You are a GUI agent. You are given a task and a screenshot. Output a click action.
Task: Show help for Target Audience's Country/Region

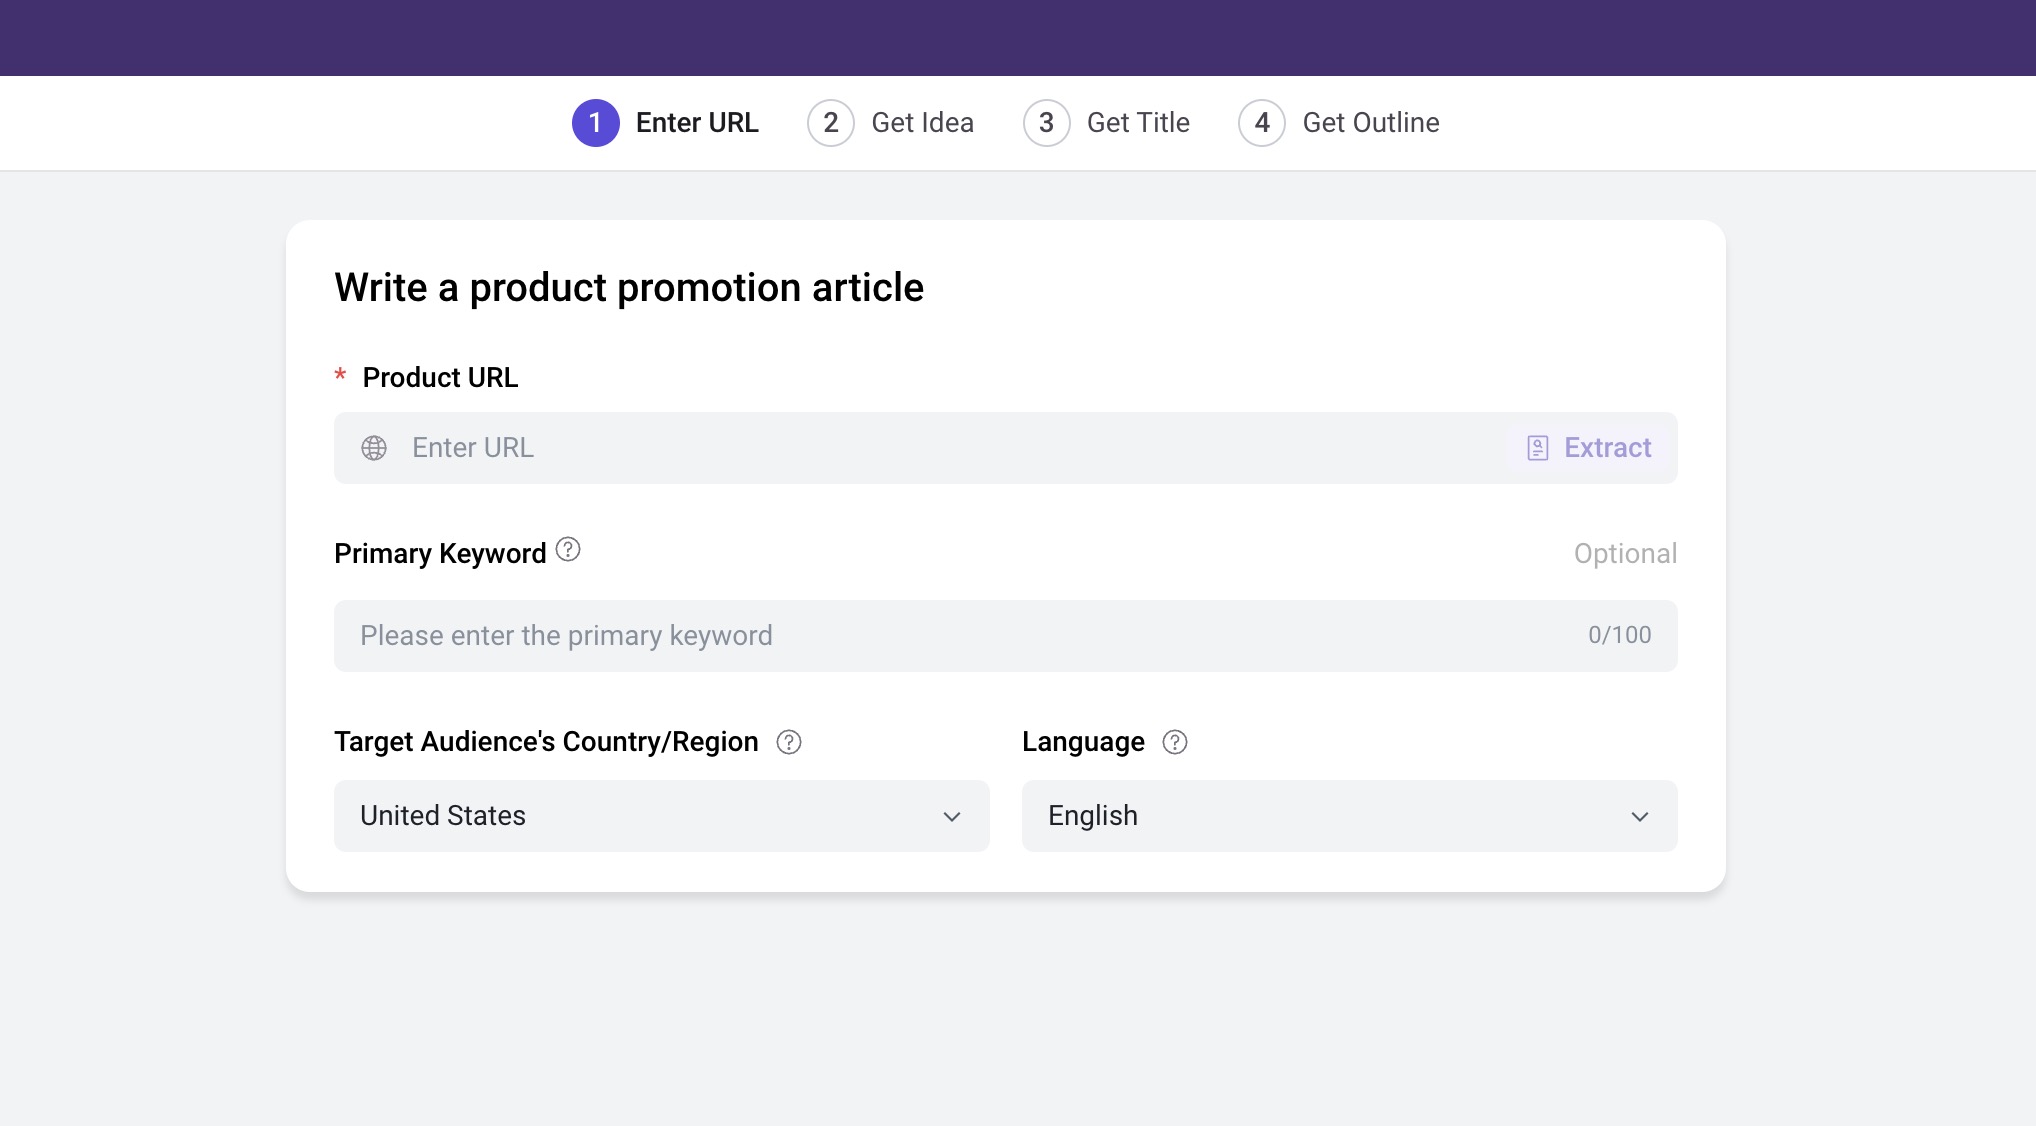[789, 742]
